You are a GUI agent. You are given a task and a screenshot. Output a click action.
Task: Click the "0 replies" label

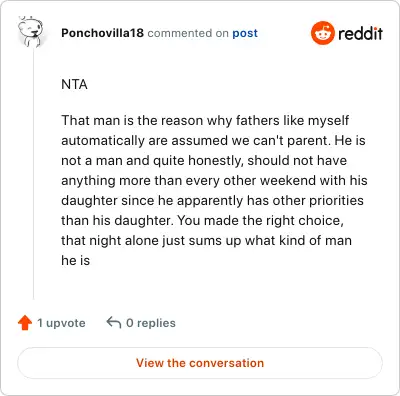151,323
